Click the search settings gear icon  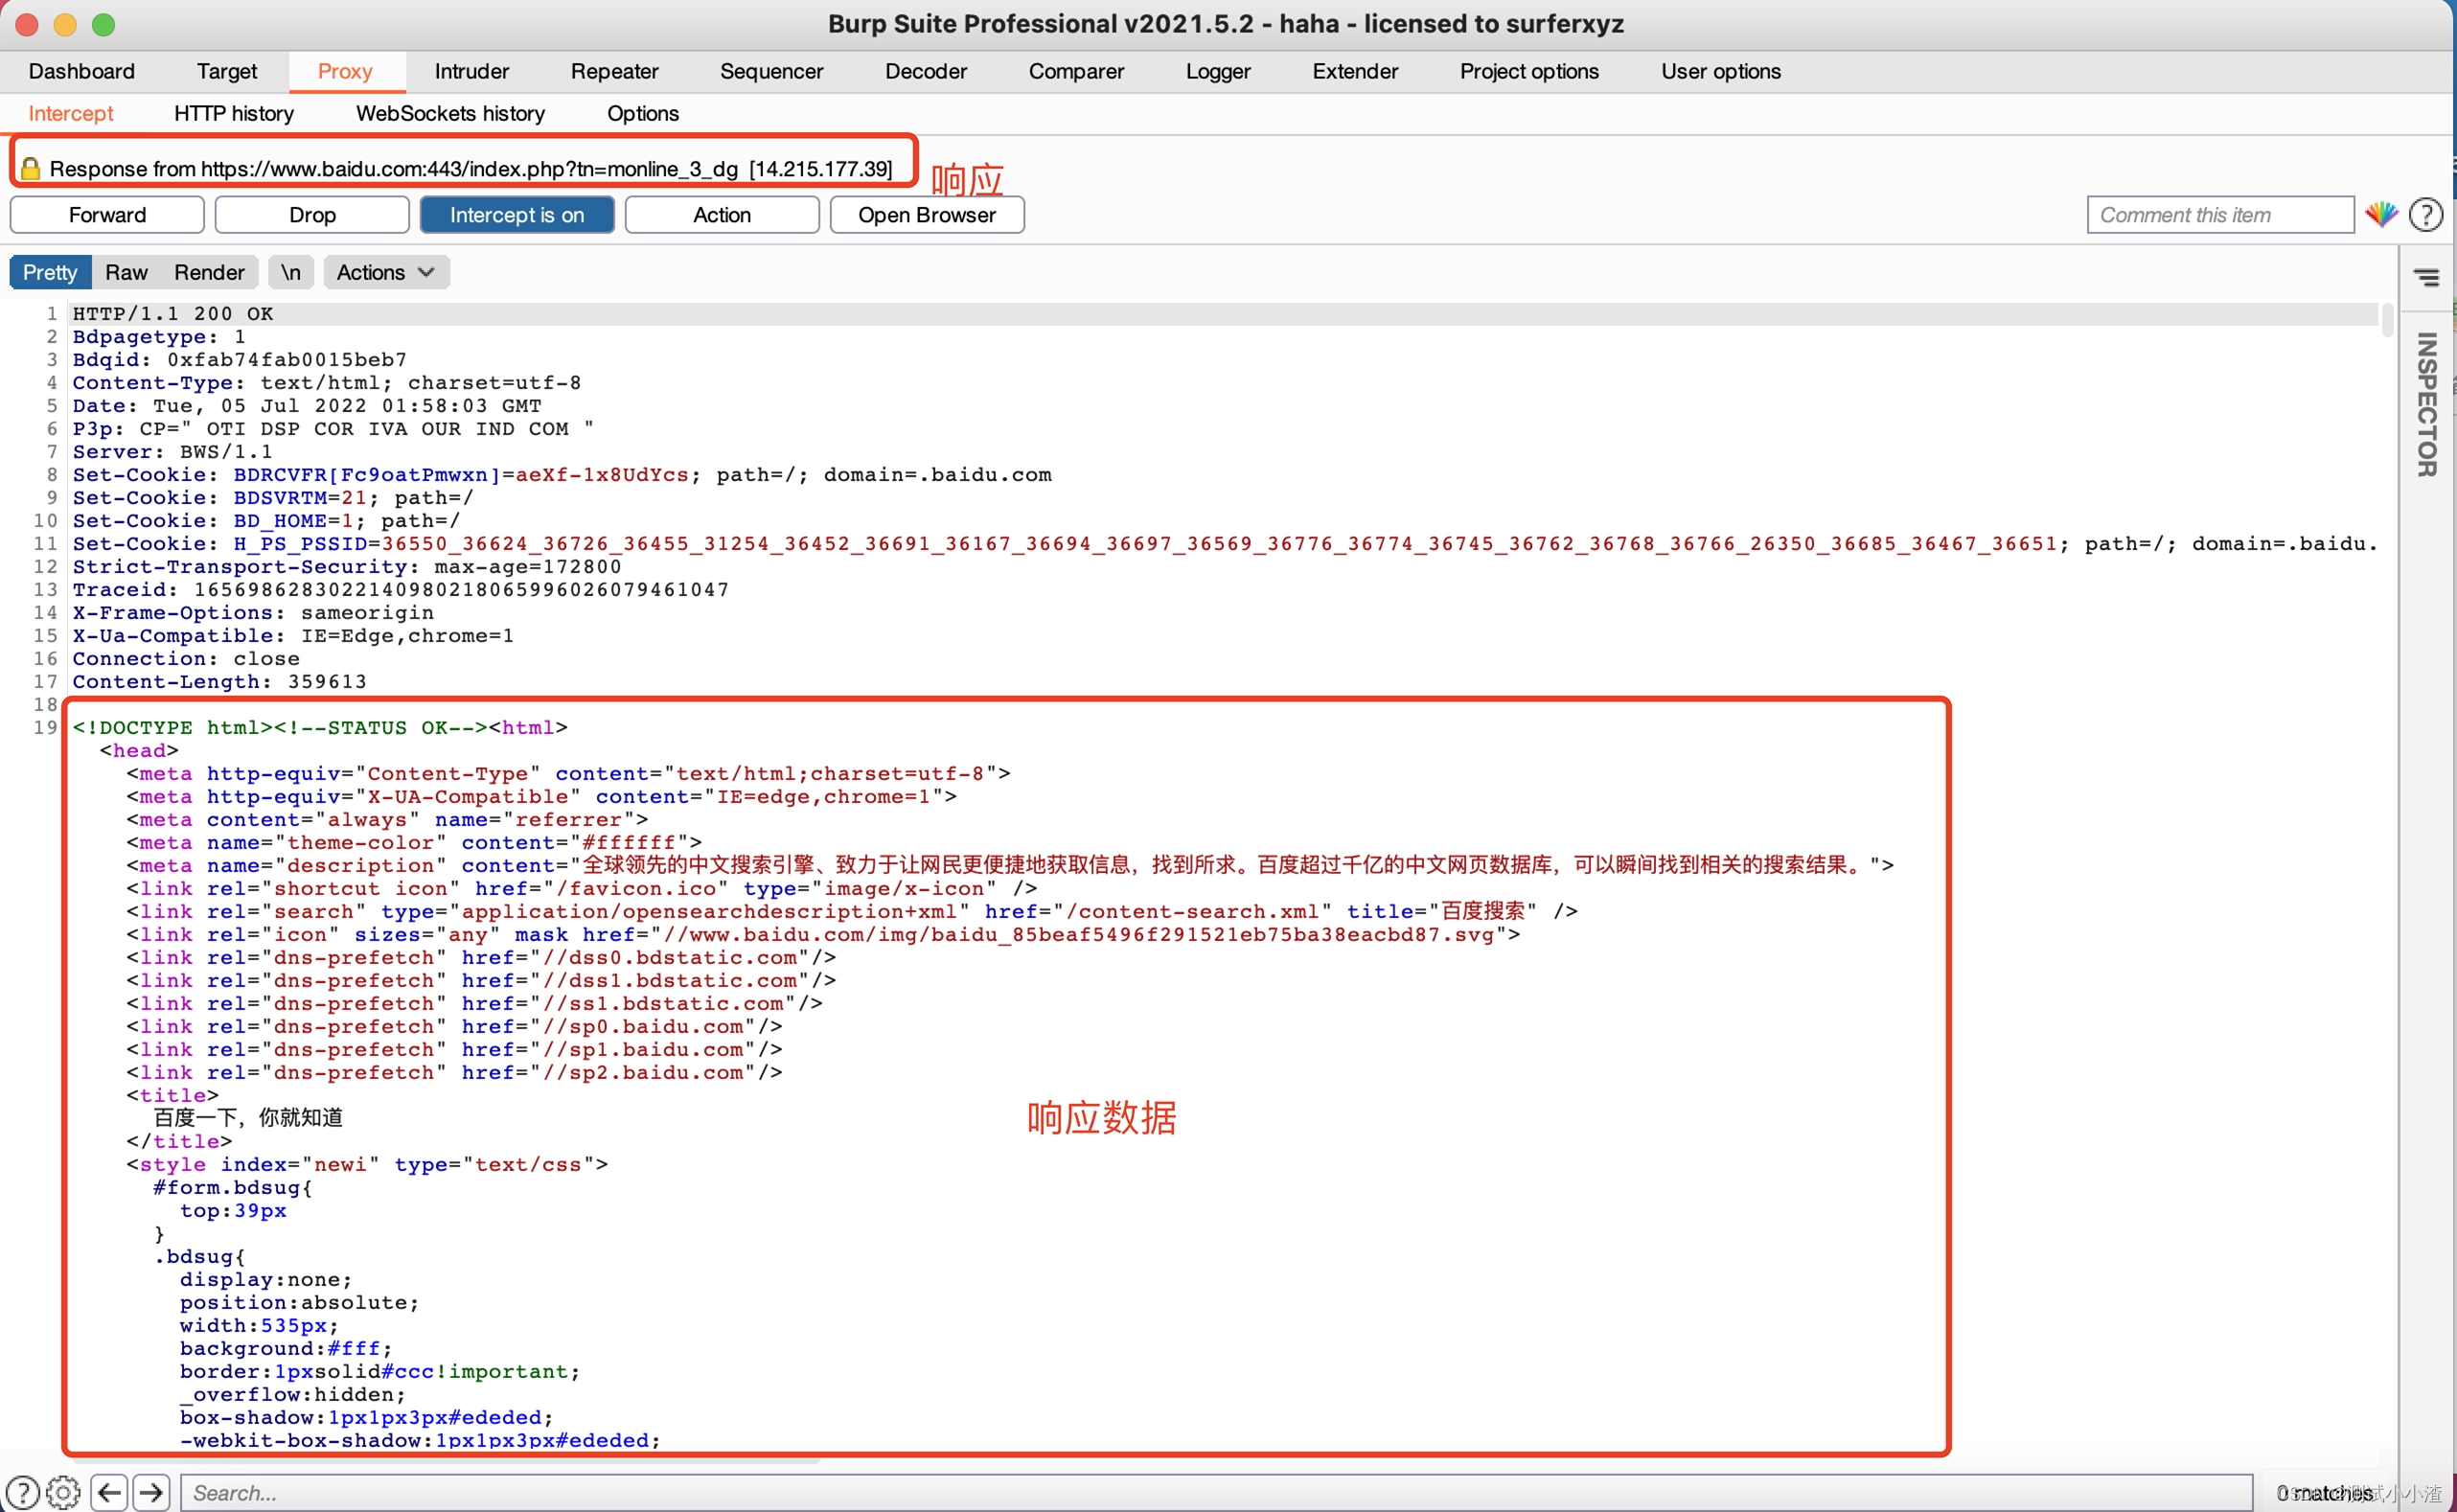coord(63,1492)
